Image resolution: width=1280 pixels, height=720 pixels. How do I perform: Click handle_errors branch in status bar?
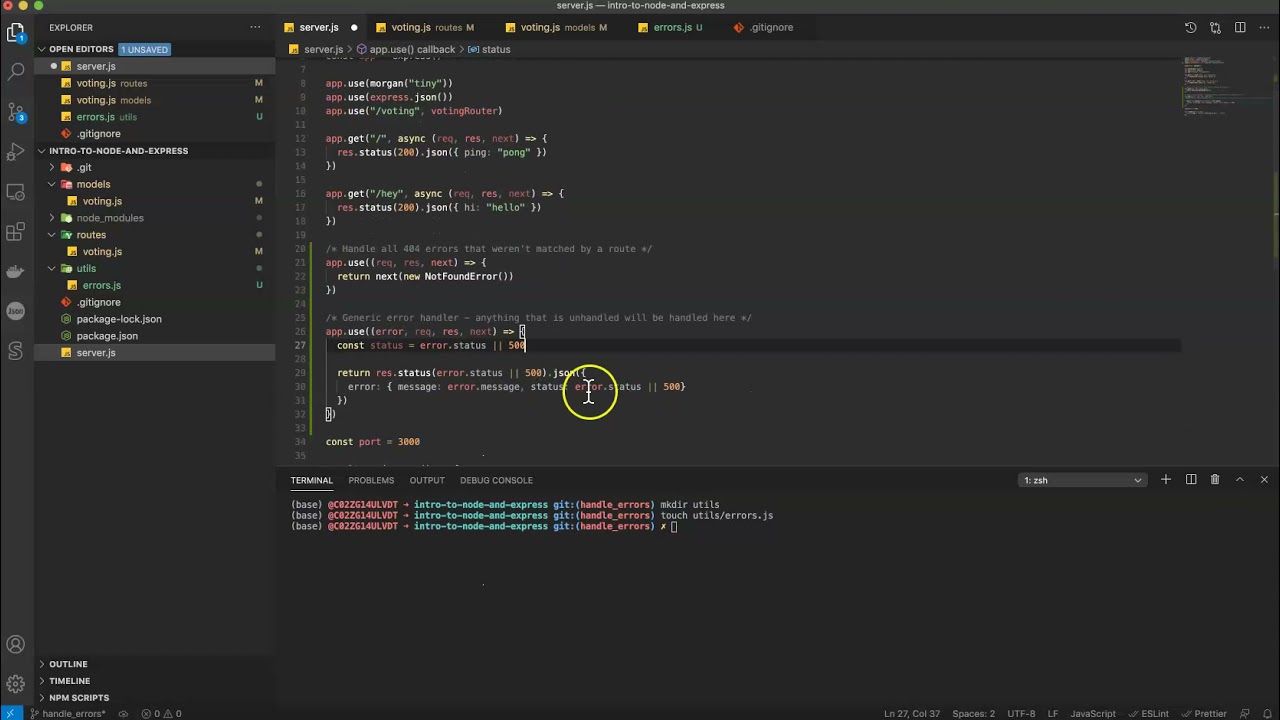pos(67,714)
